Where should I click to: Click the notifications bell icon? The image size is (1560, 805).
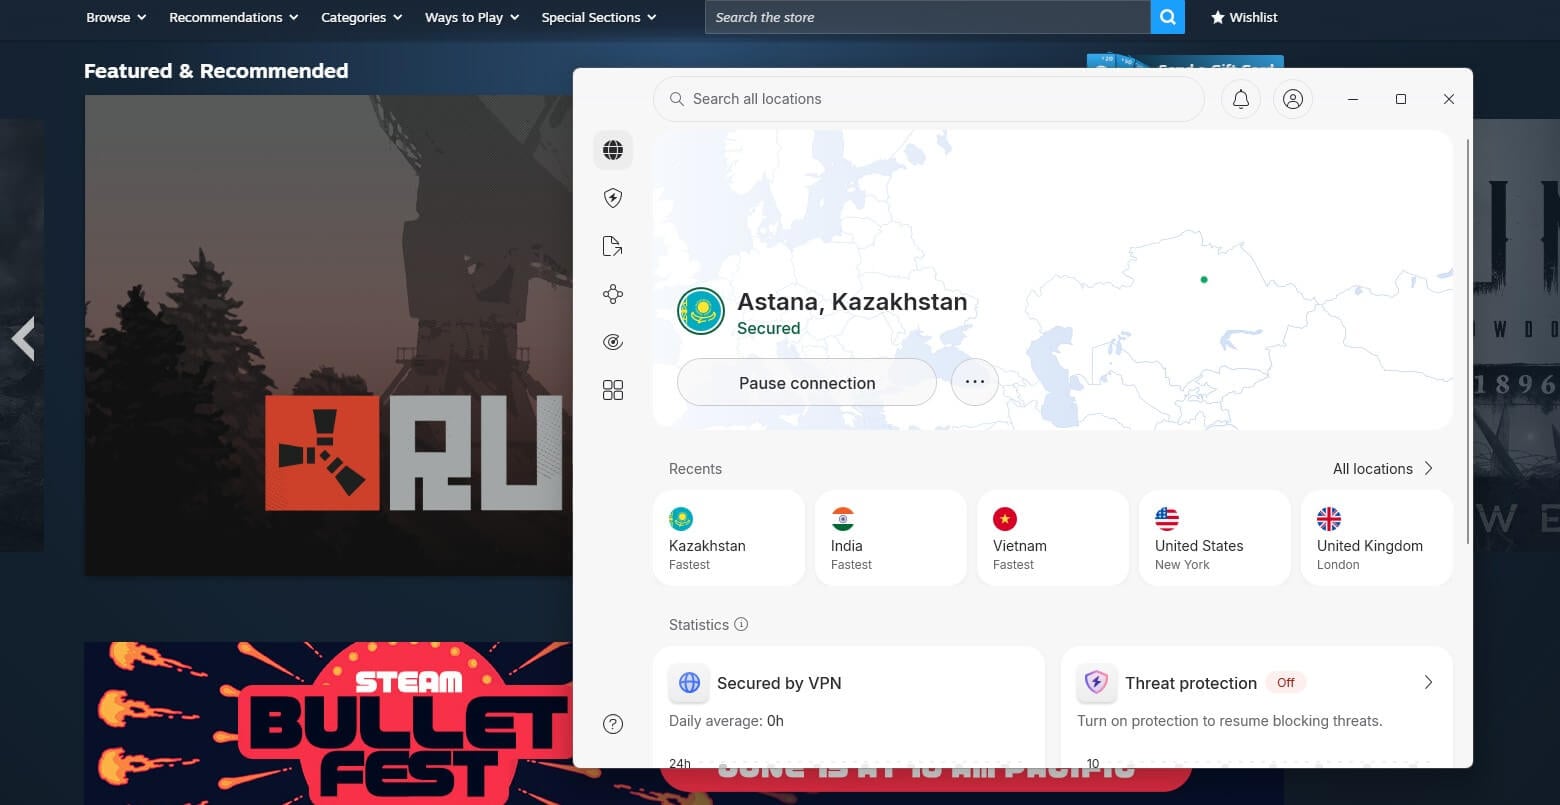click(1241, 99)
